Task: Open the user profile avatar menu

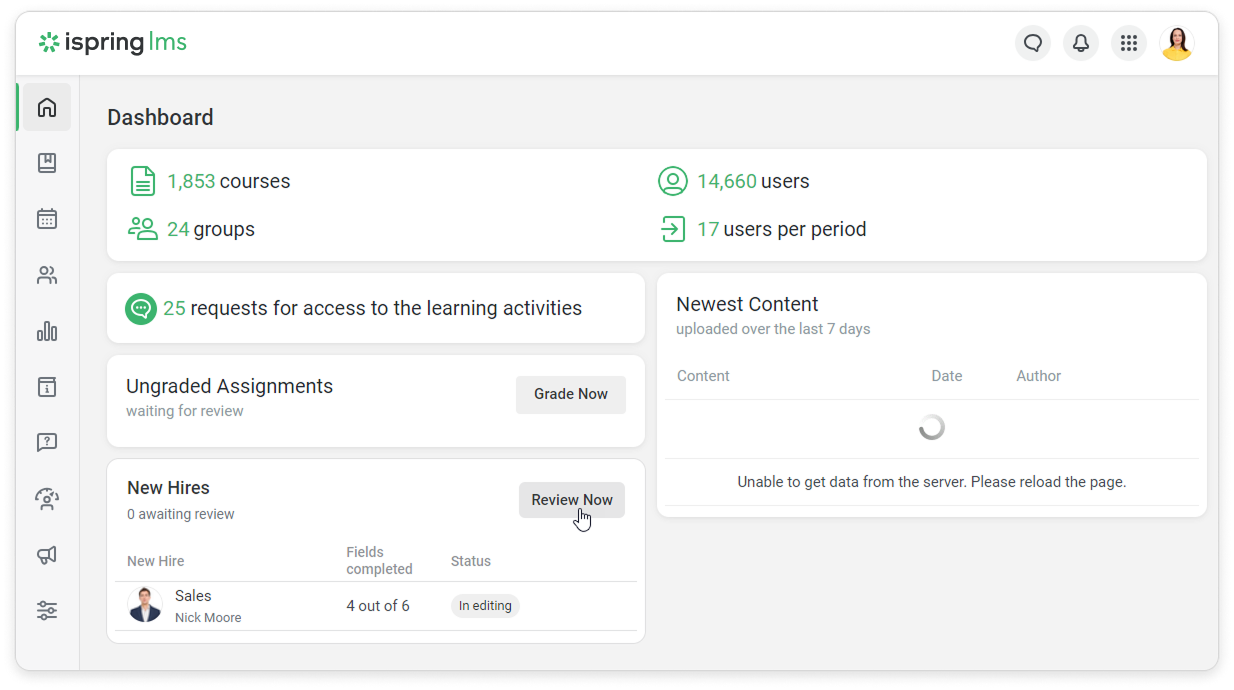Action: tap(1177, 43)
